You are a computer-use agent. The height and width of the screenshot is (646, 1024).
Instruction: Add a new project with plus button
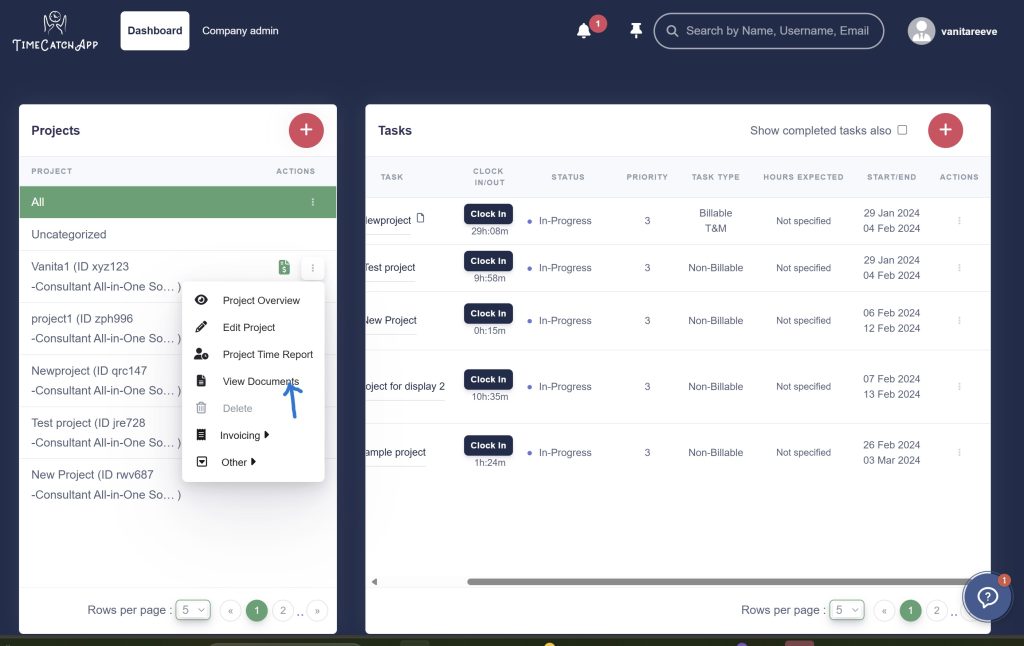point(306,130)
